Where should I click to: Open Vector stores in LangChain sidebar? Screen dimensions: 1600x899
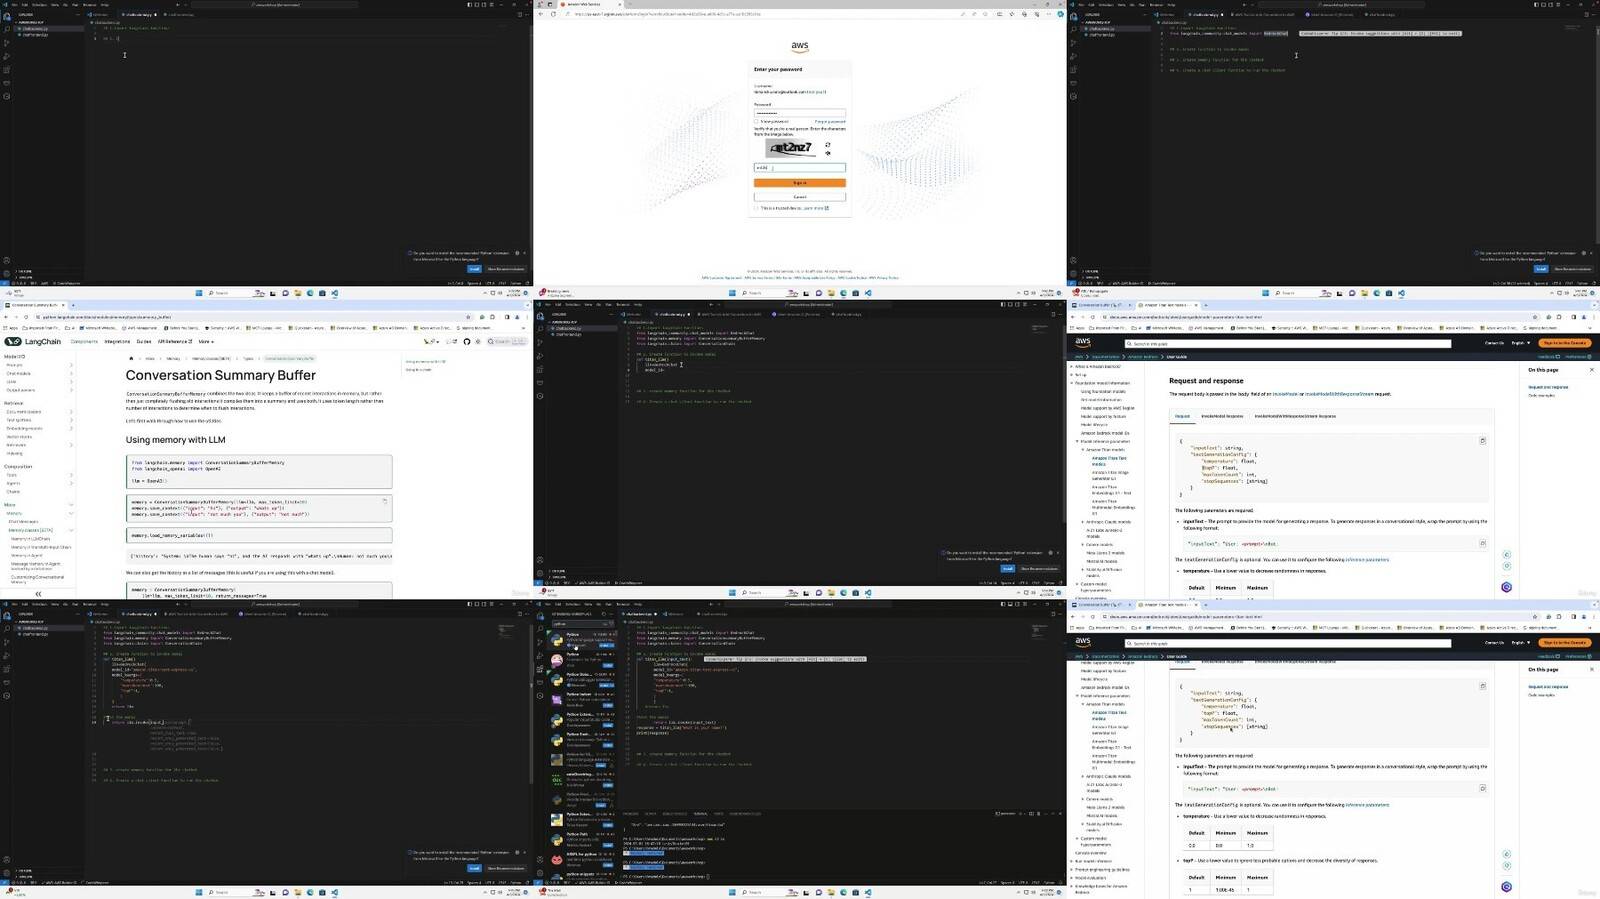[20, 437]
